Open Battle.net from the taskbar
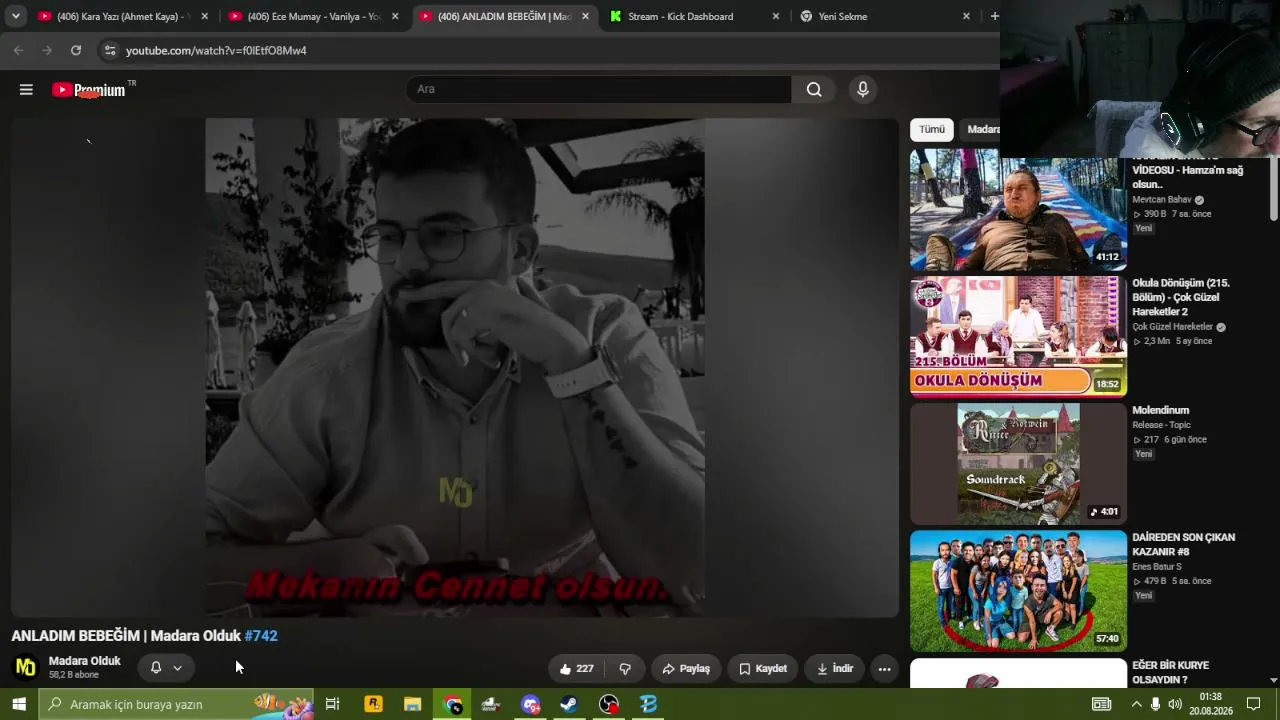Image resolution: width=1280 pixels, height=720 pixels. [x=648, y=704]
